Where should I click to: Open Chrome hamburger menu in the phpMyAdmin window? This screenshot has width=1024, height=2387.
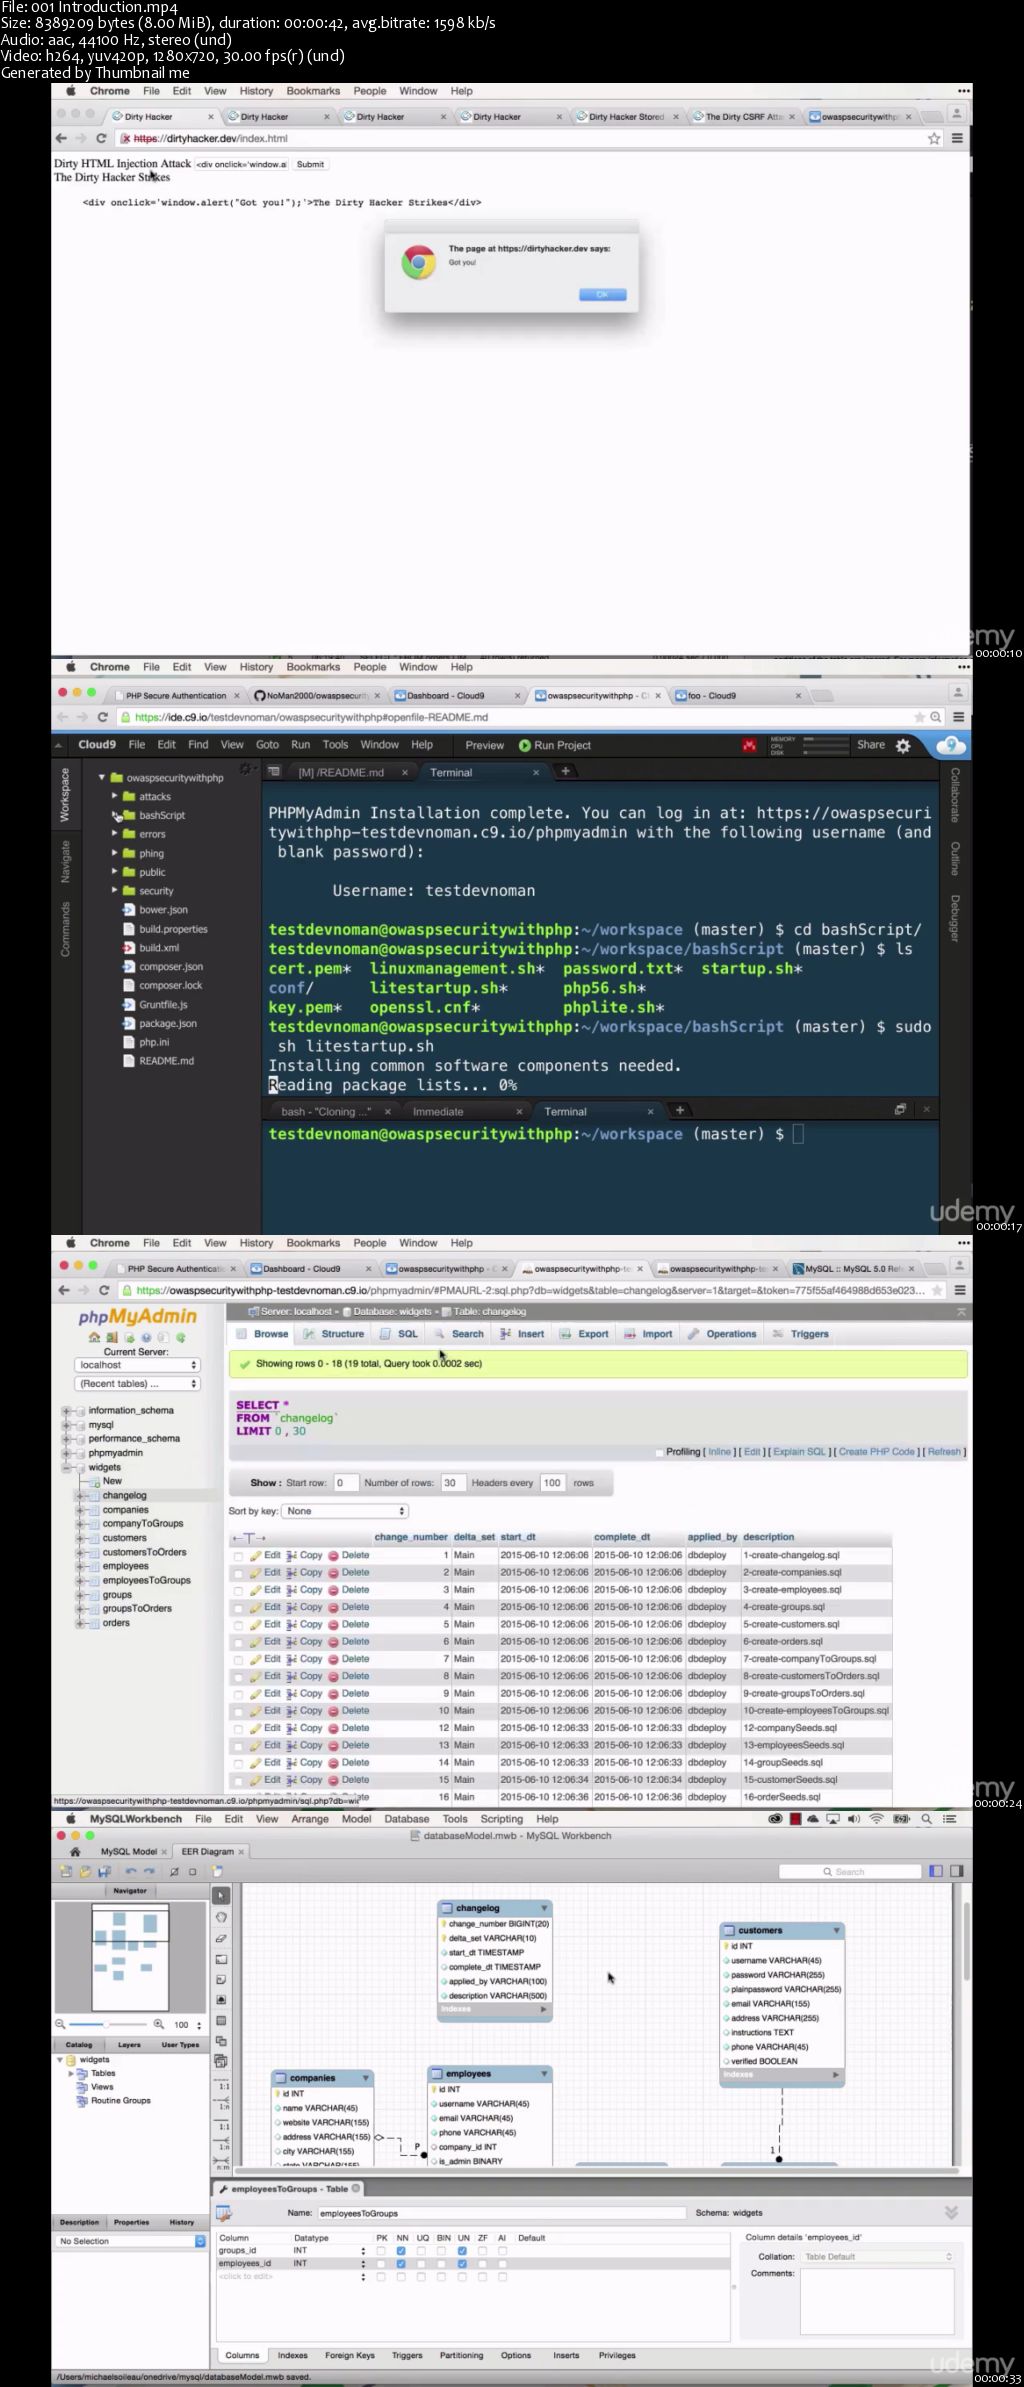[x=959, y=1290]
